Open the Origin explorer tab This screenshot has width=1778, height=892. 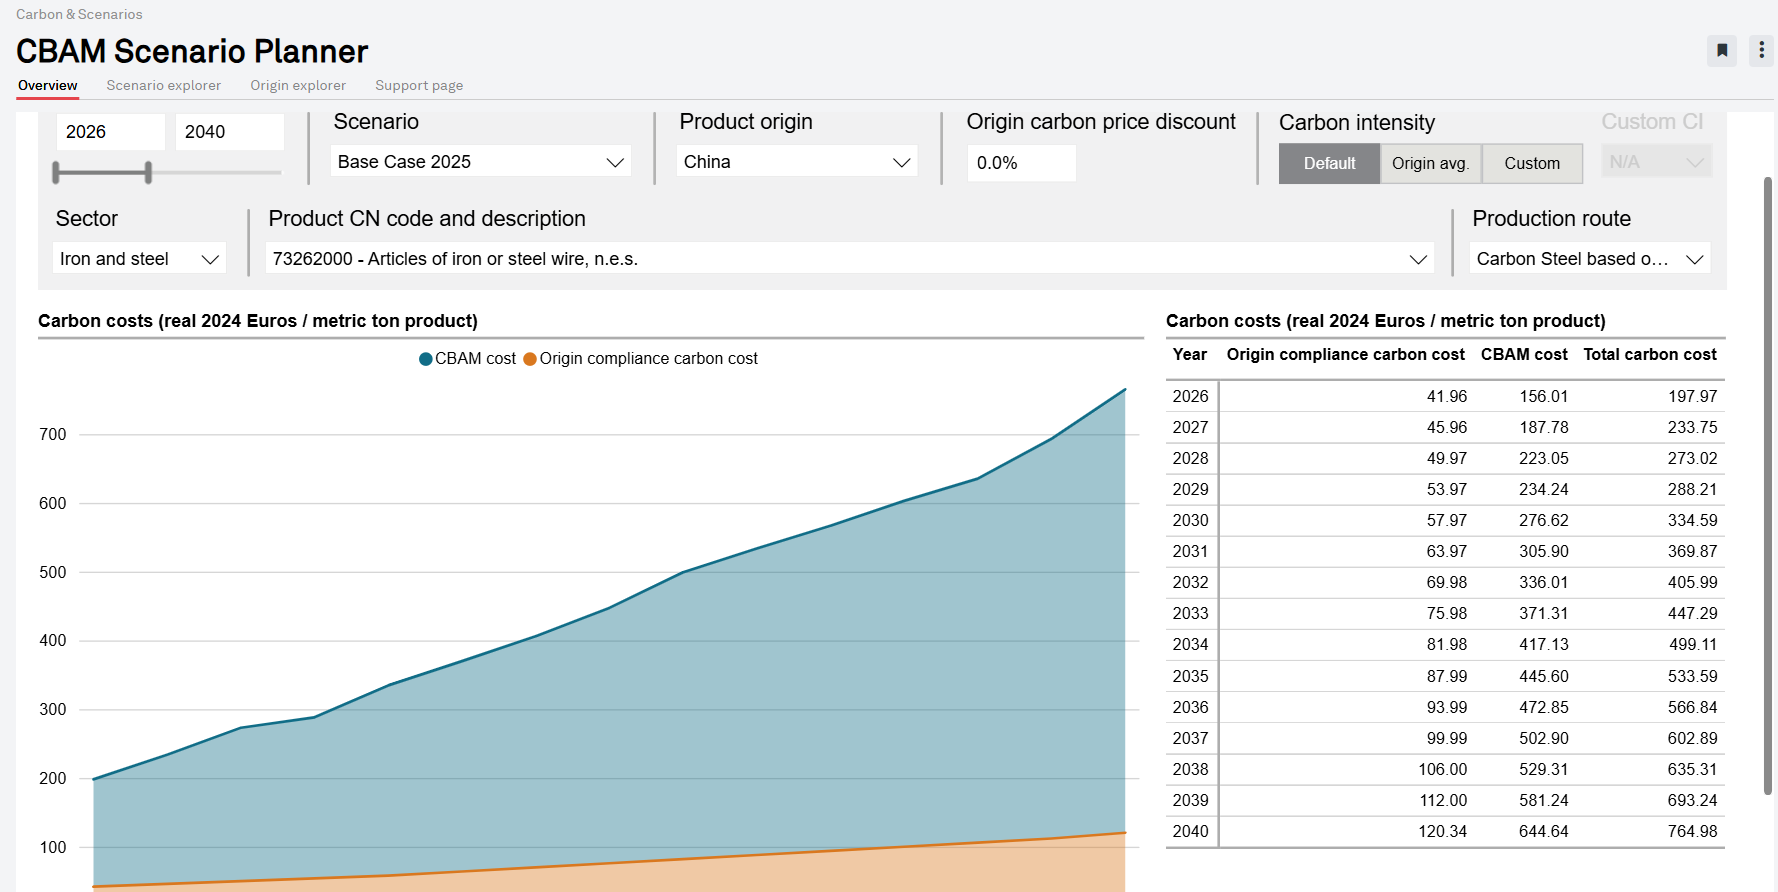298,85
